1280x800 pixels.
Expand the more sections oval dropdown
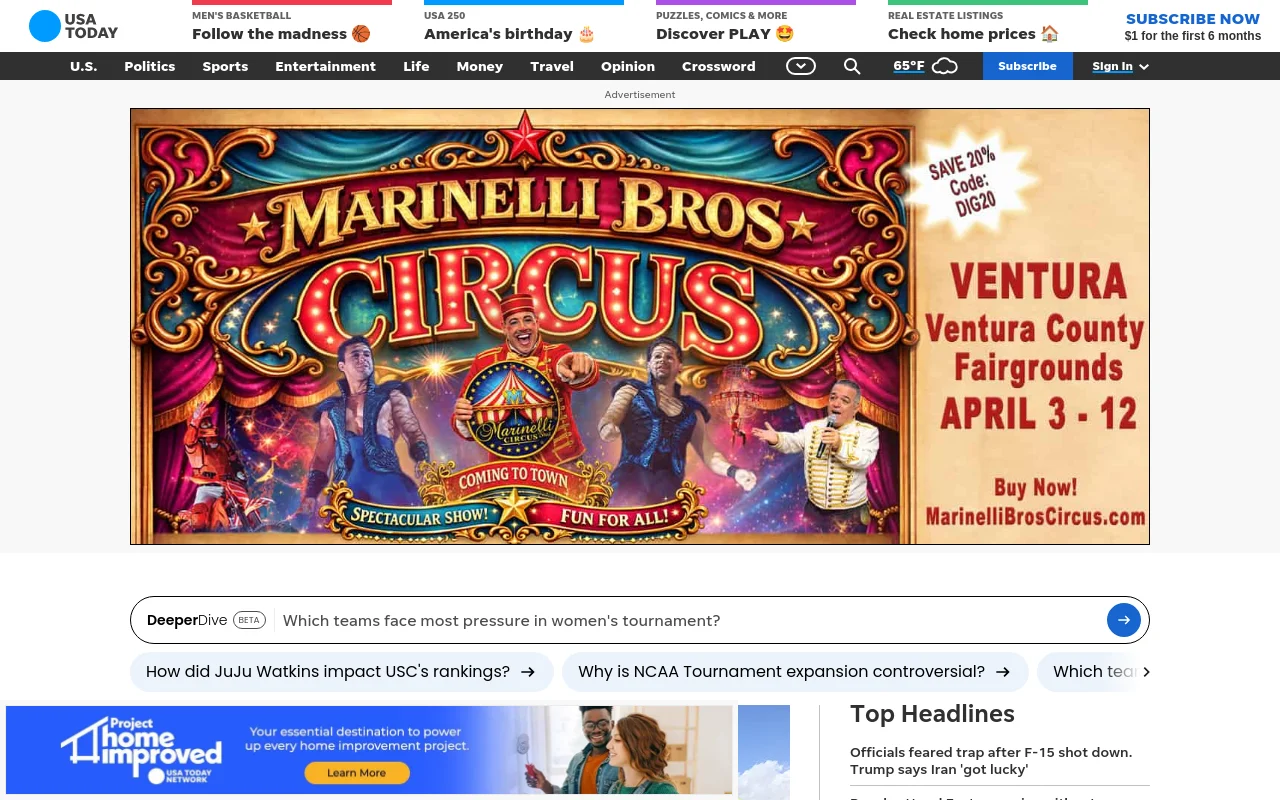coord(801,66)
